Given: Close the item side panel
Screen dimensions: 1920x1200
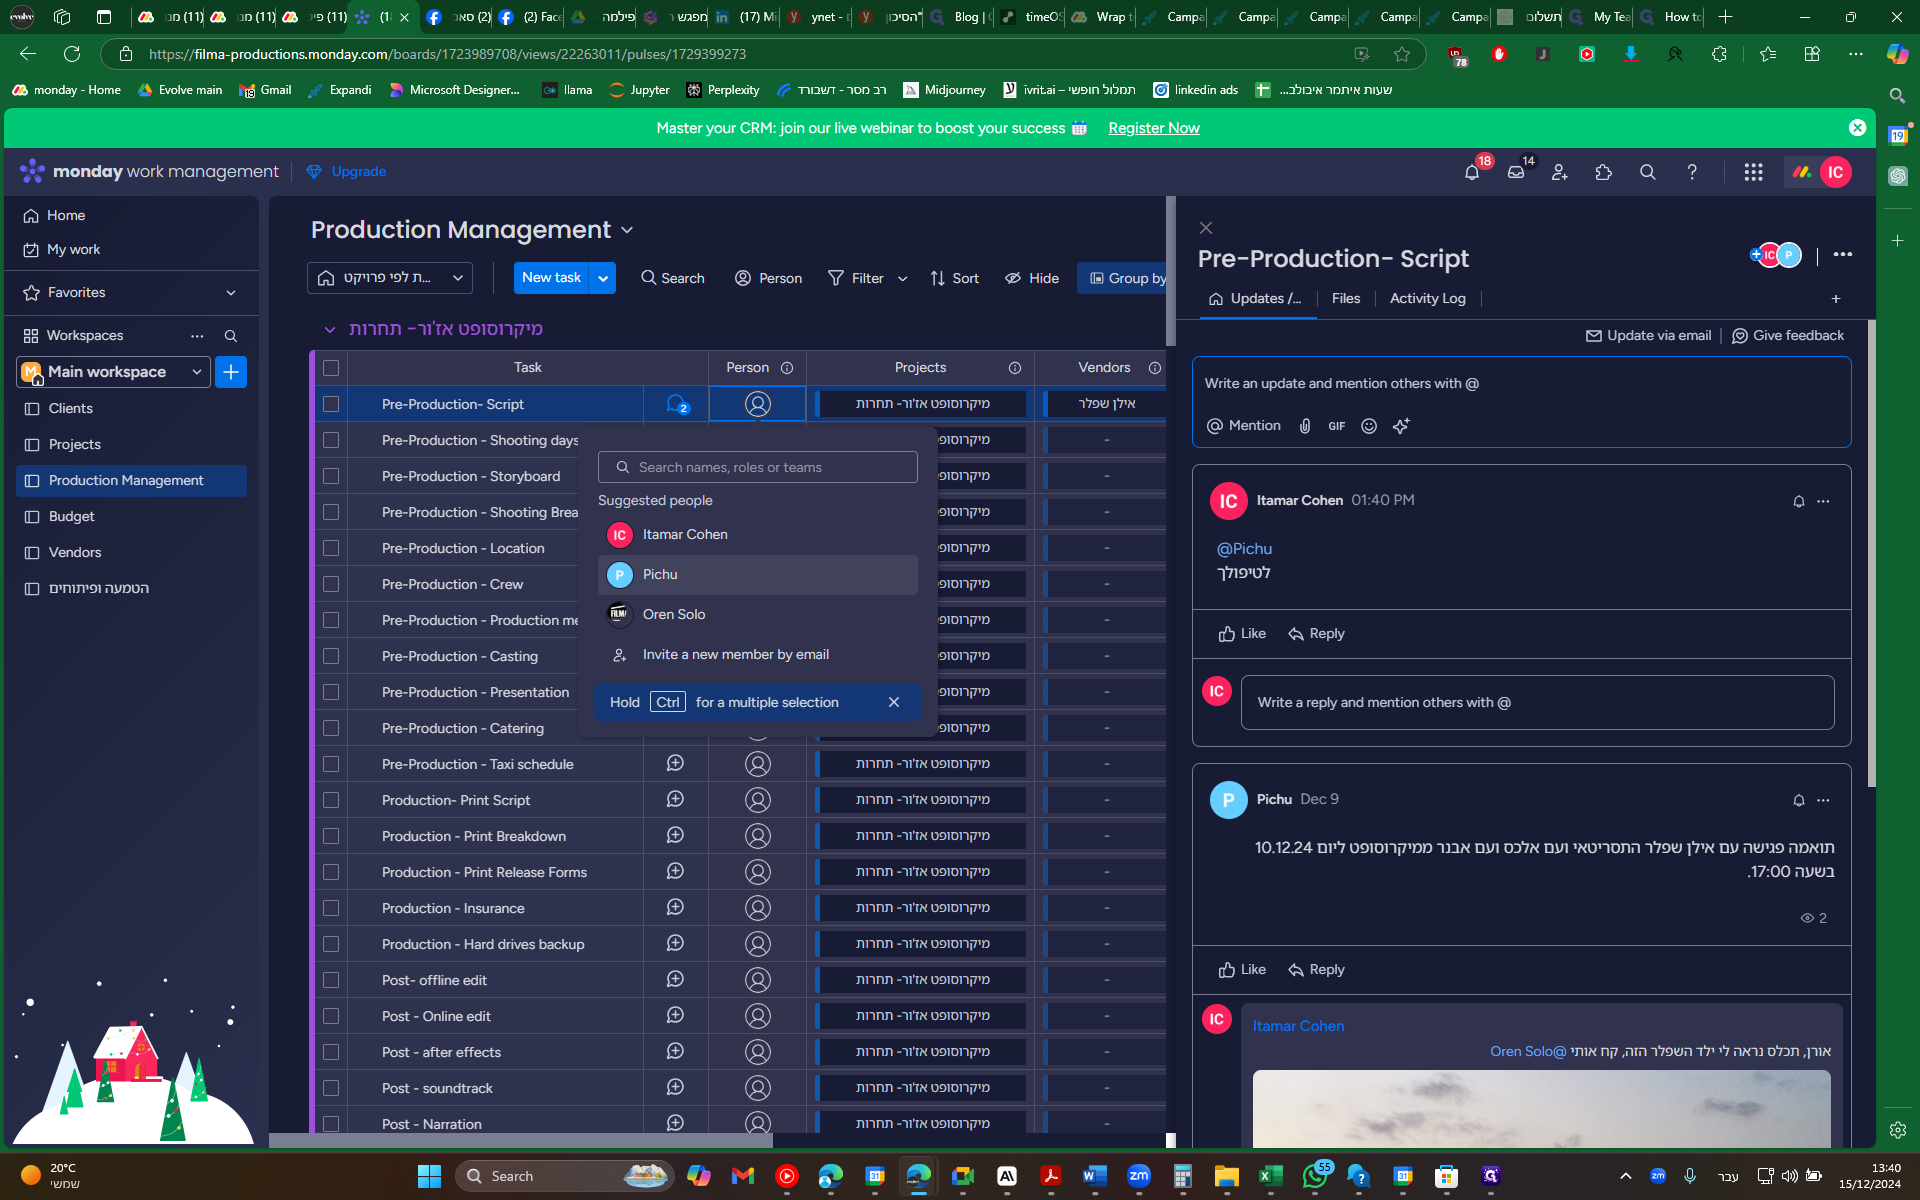Looking at the screenshot, I should (1206, 228).
